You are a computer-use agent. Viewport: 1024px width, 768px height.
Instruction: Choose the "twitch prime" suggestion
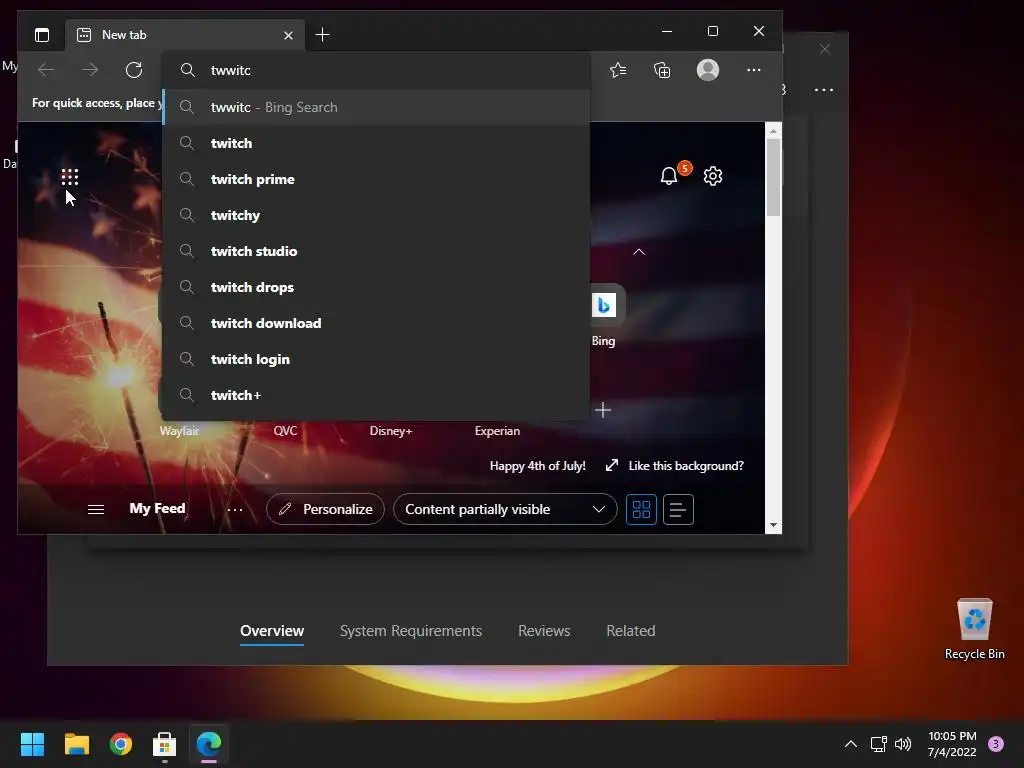[x=377, y=179]
